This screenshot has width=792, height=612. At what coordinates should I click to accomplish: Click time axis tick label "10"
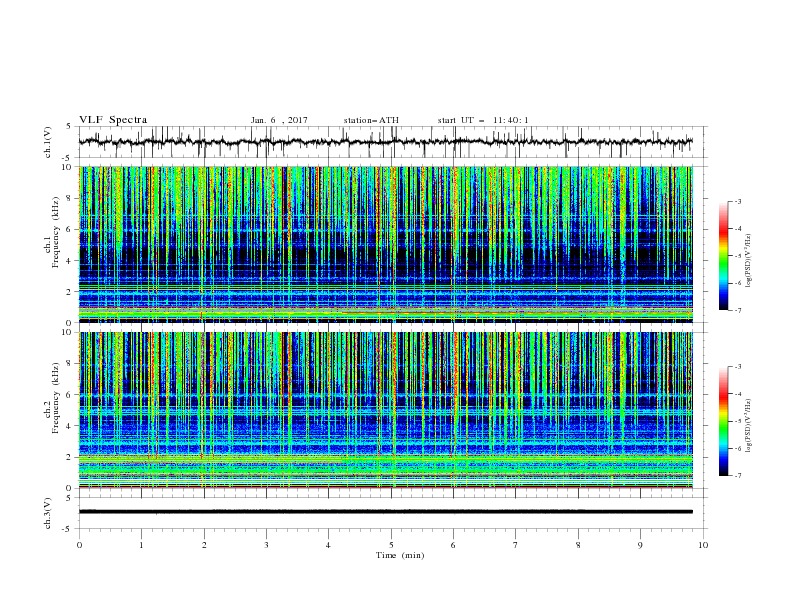click(x=703, y=545)
